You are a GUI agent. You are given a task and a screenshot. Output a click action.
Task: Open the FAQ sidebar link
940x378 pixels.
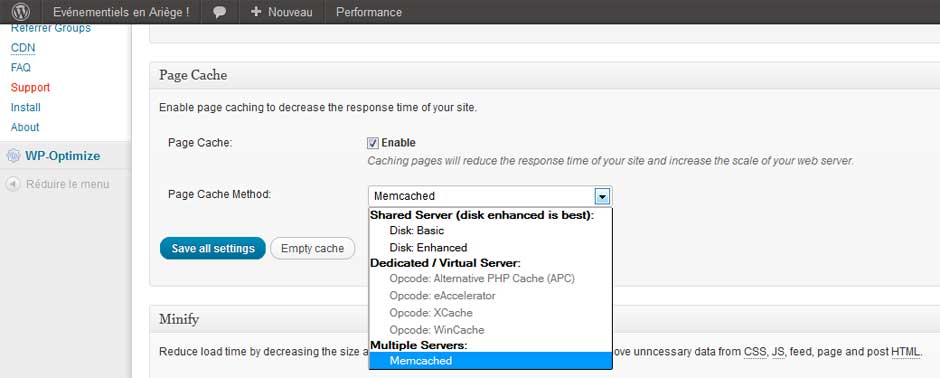click(x=20, y=68)
